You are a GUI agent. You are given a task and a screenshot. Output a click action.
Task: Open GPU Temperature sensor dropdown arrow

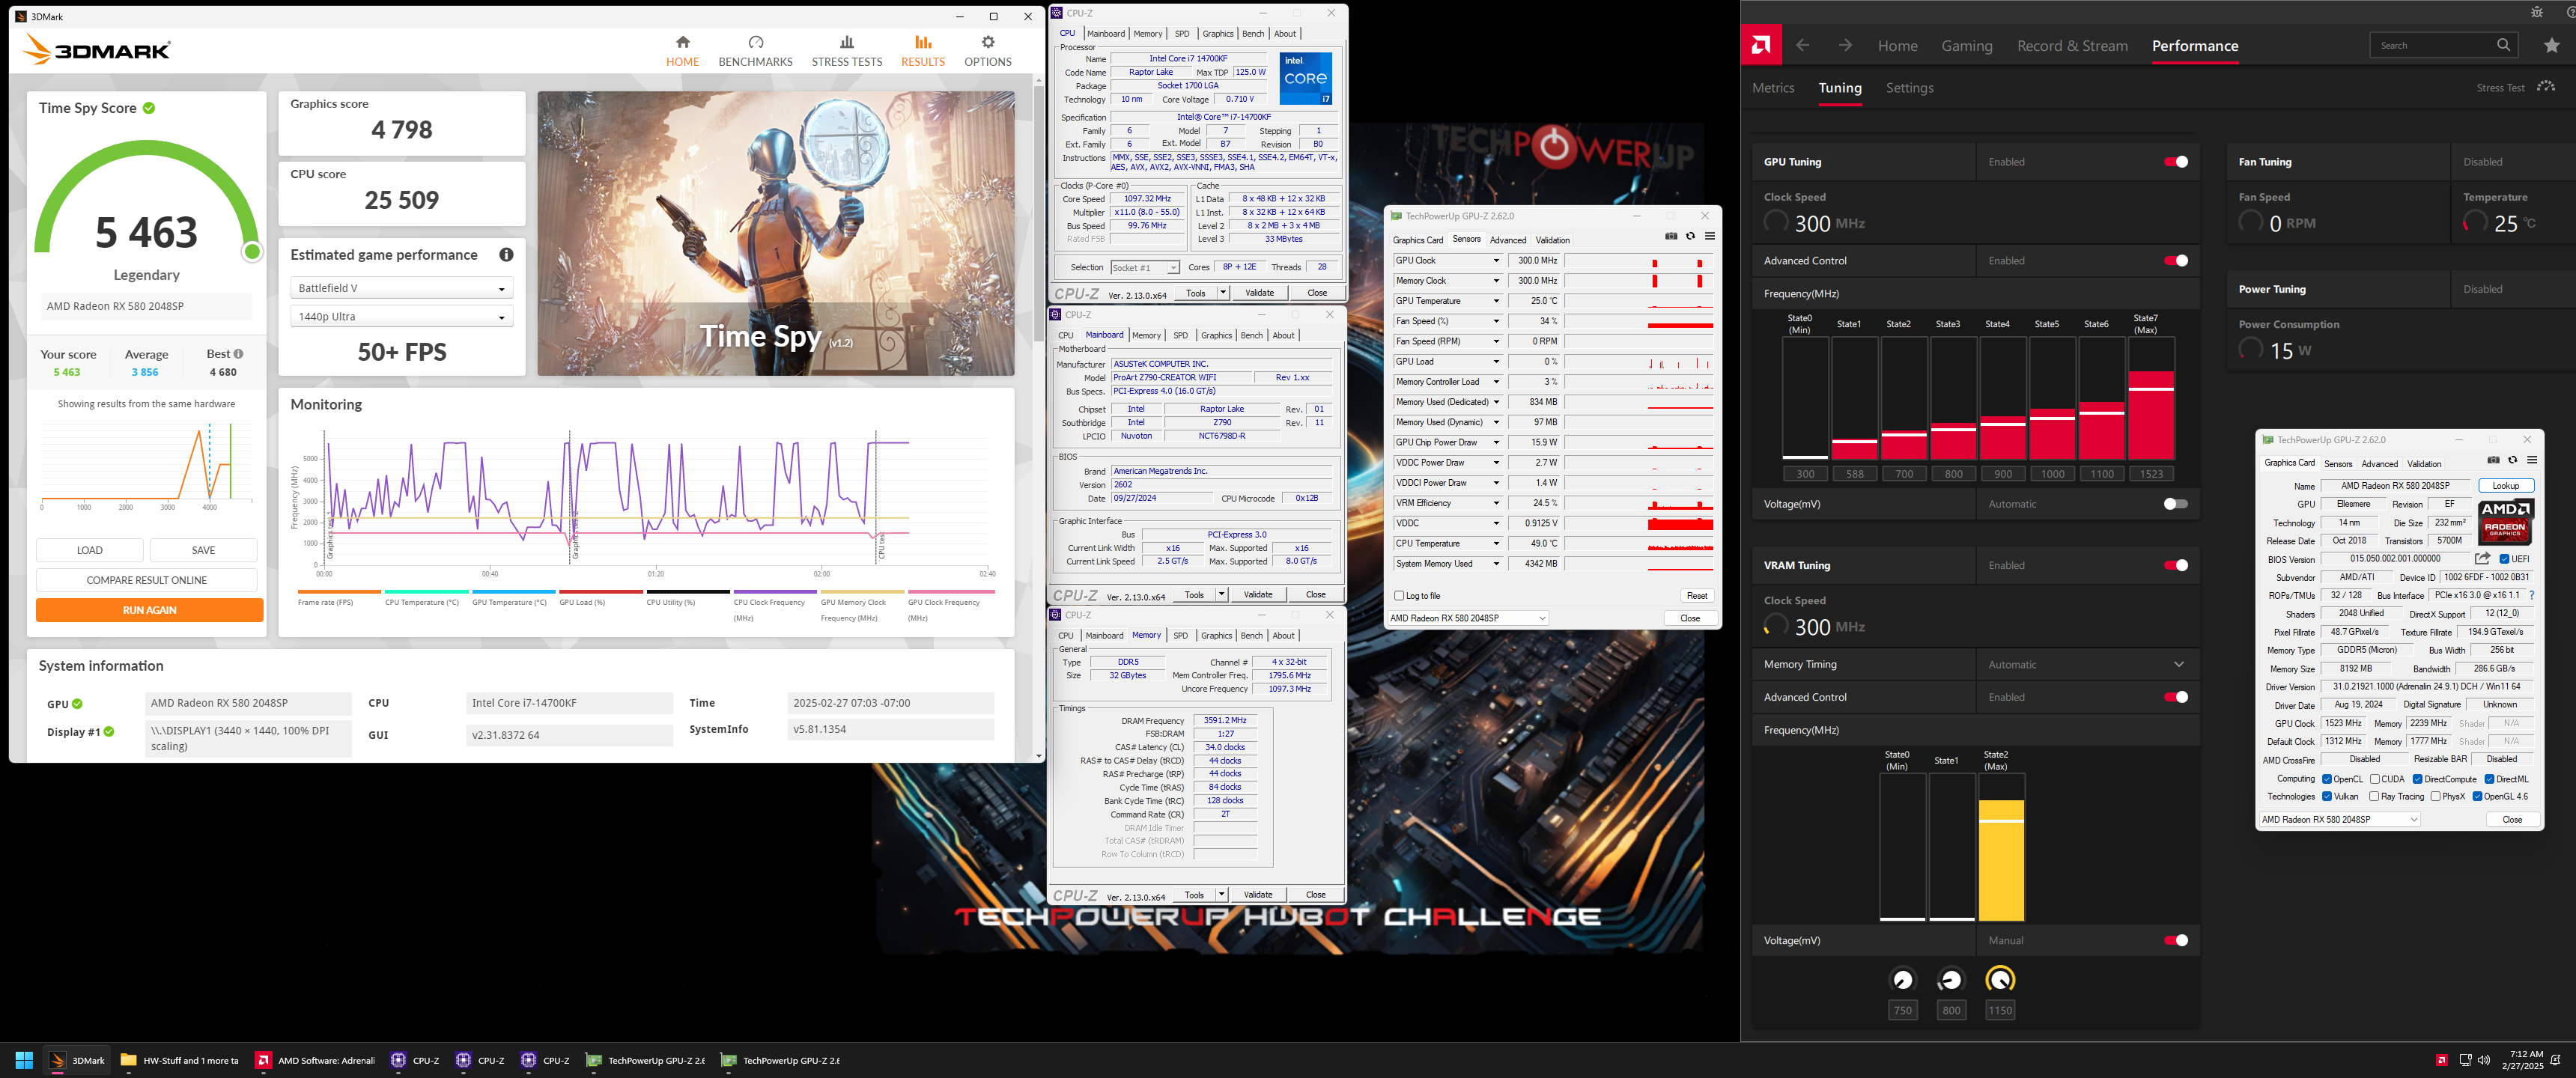point(1496,301)
